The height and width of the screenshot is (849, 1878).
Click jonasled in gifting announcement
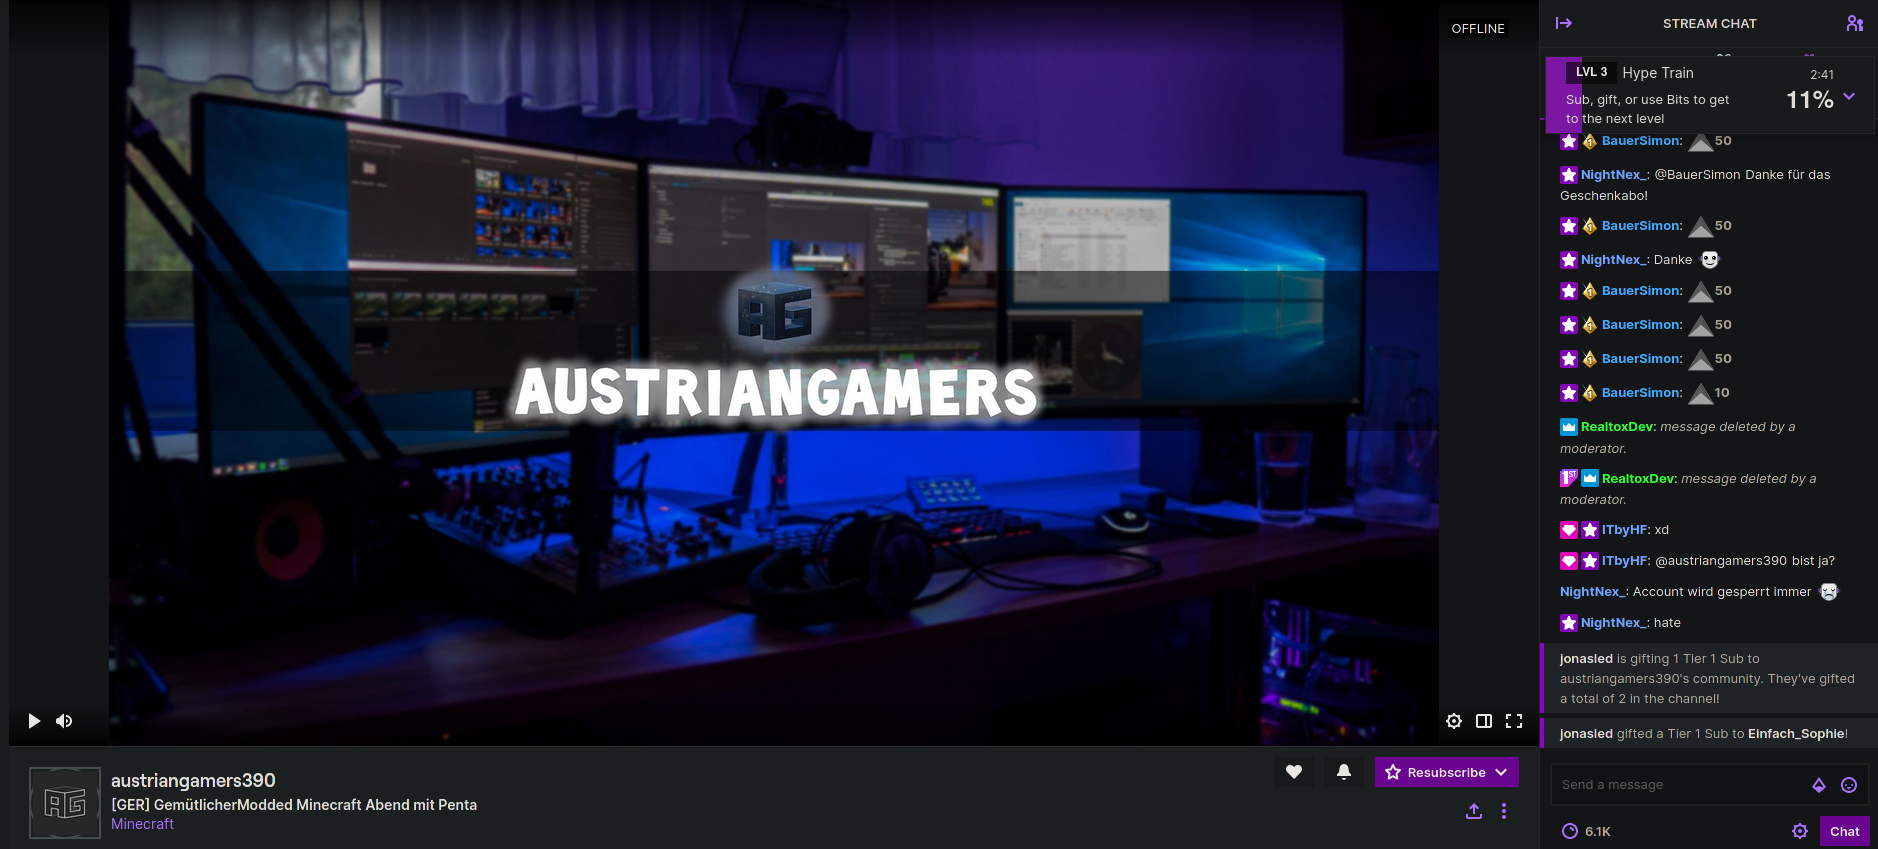[x=1586, y=659]
